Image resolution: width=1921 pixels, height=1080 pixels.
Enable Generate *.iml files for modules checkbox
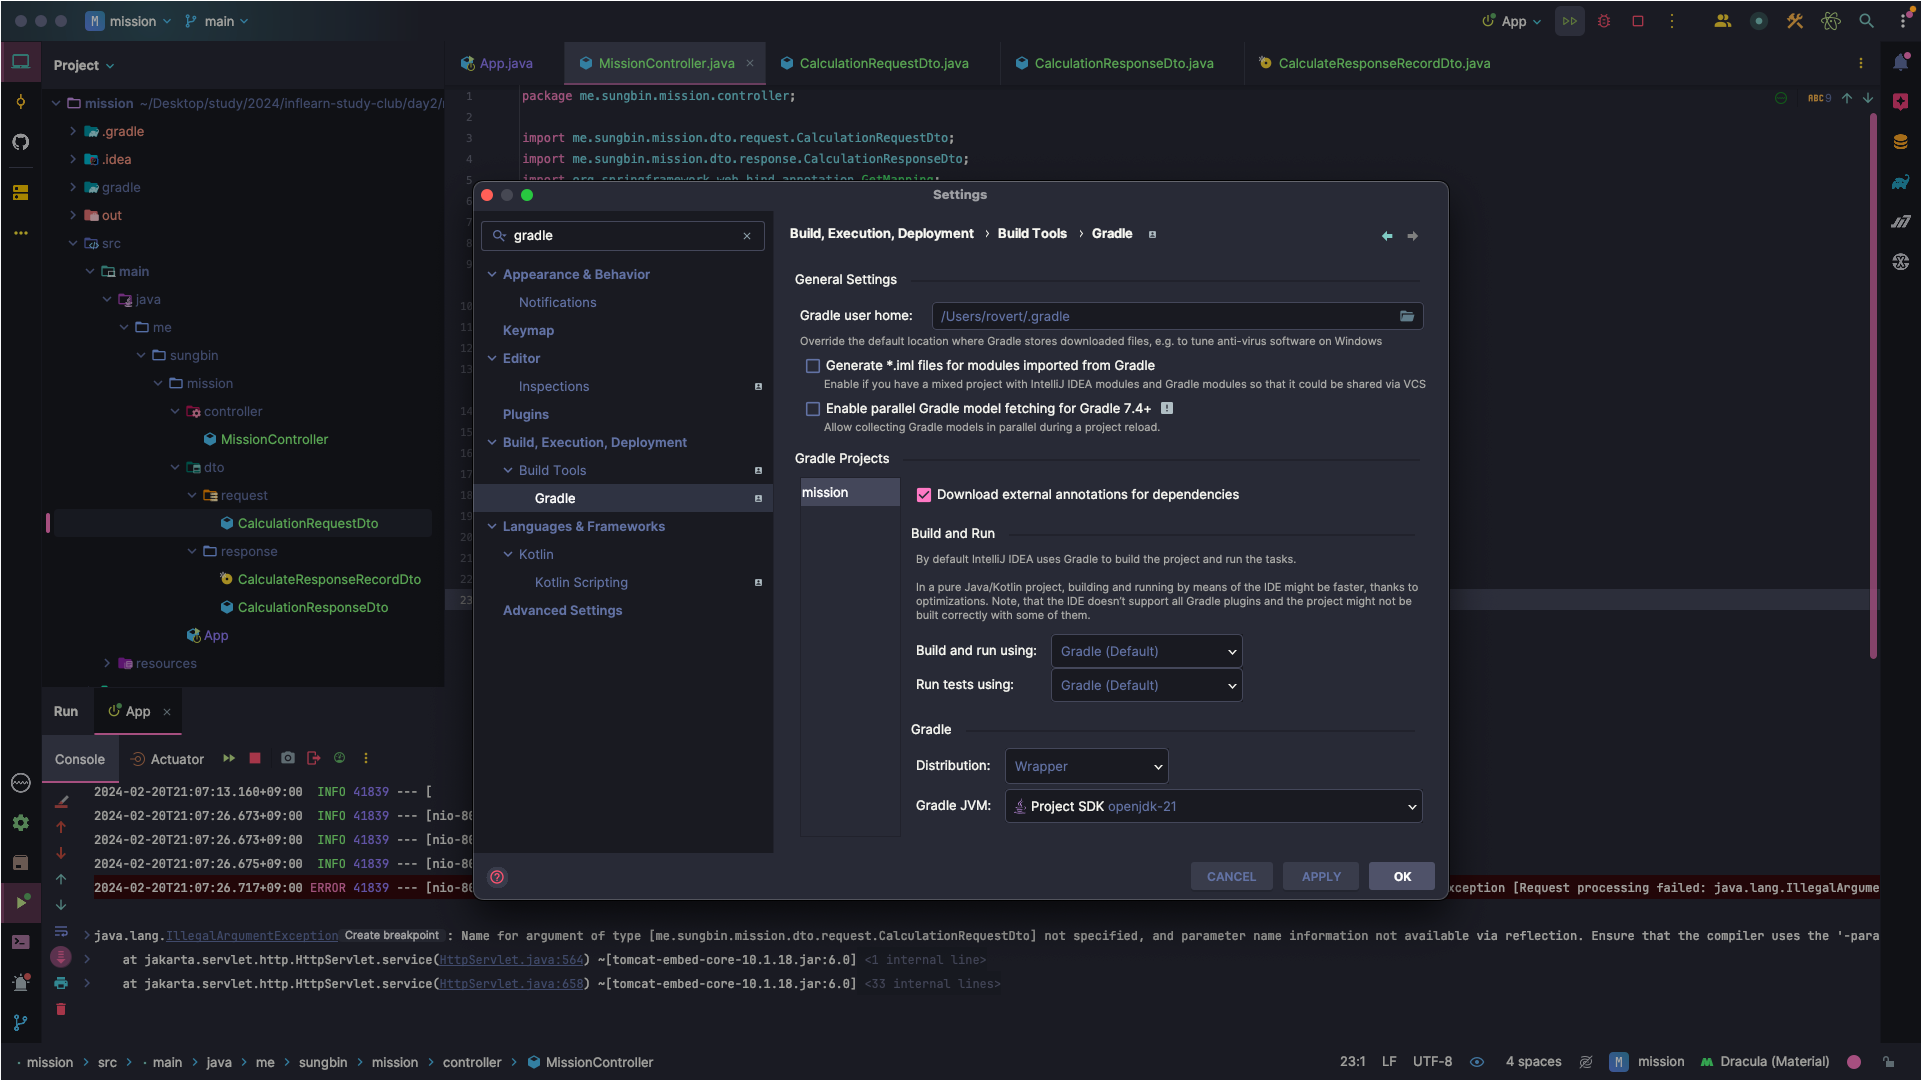pos(813,366)
